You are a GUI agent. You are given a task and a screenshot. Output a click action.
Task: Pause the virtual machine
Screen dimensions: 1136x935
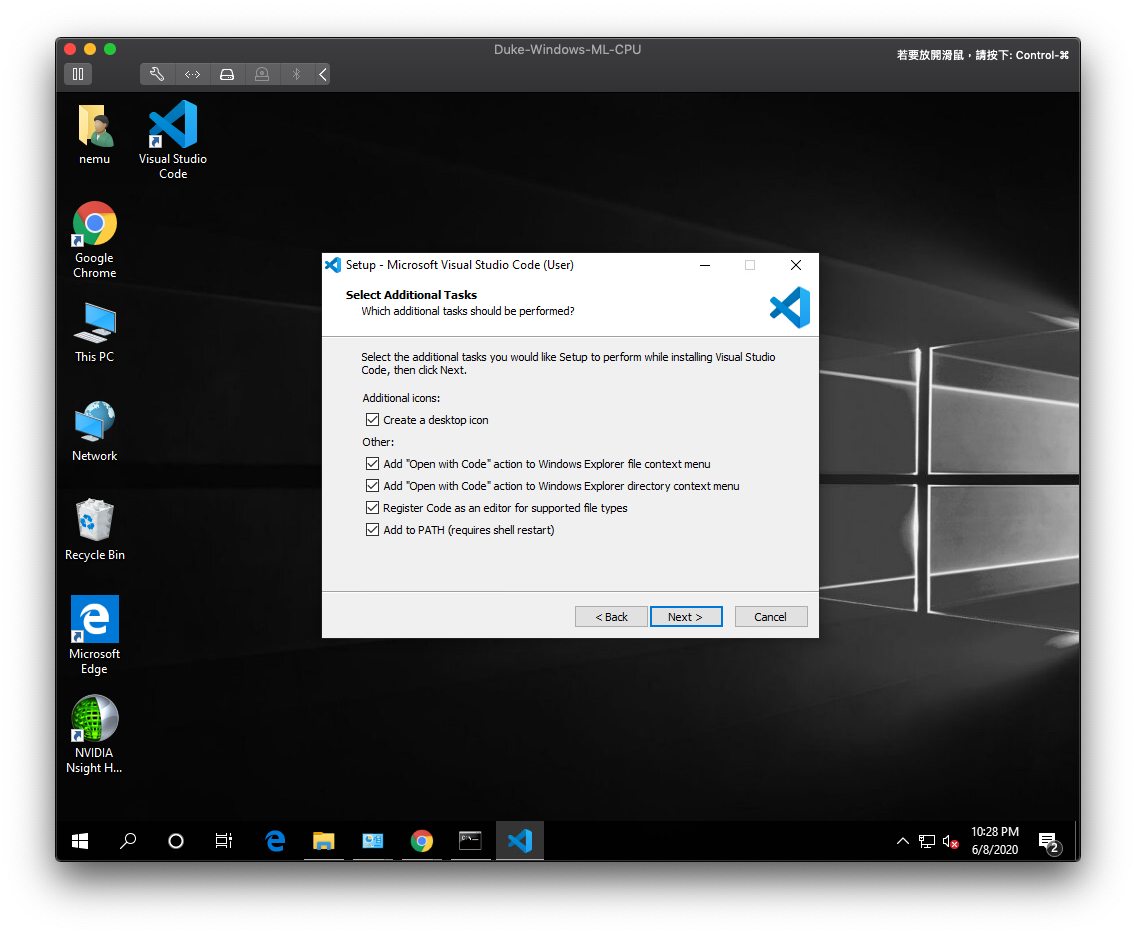78,74
